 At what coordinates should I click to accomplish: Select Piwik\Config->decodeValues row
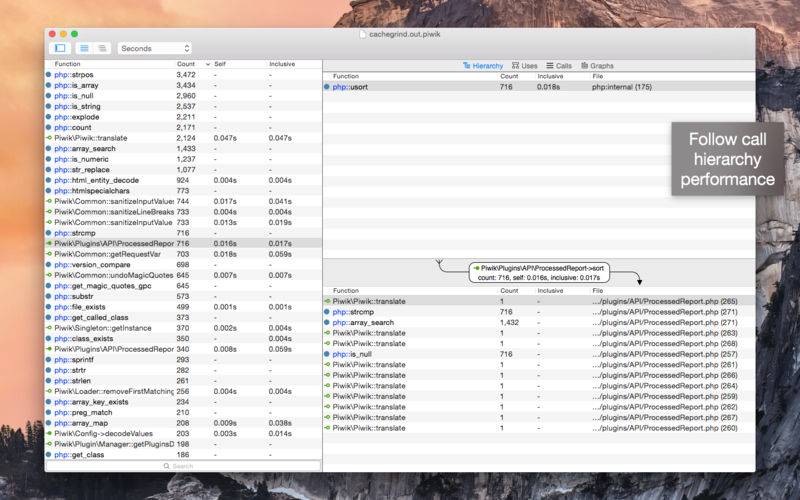[183, 433]
